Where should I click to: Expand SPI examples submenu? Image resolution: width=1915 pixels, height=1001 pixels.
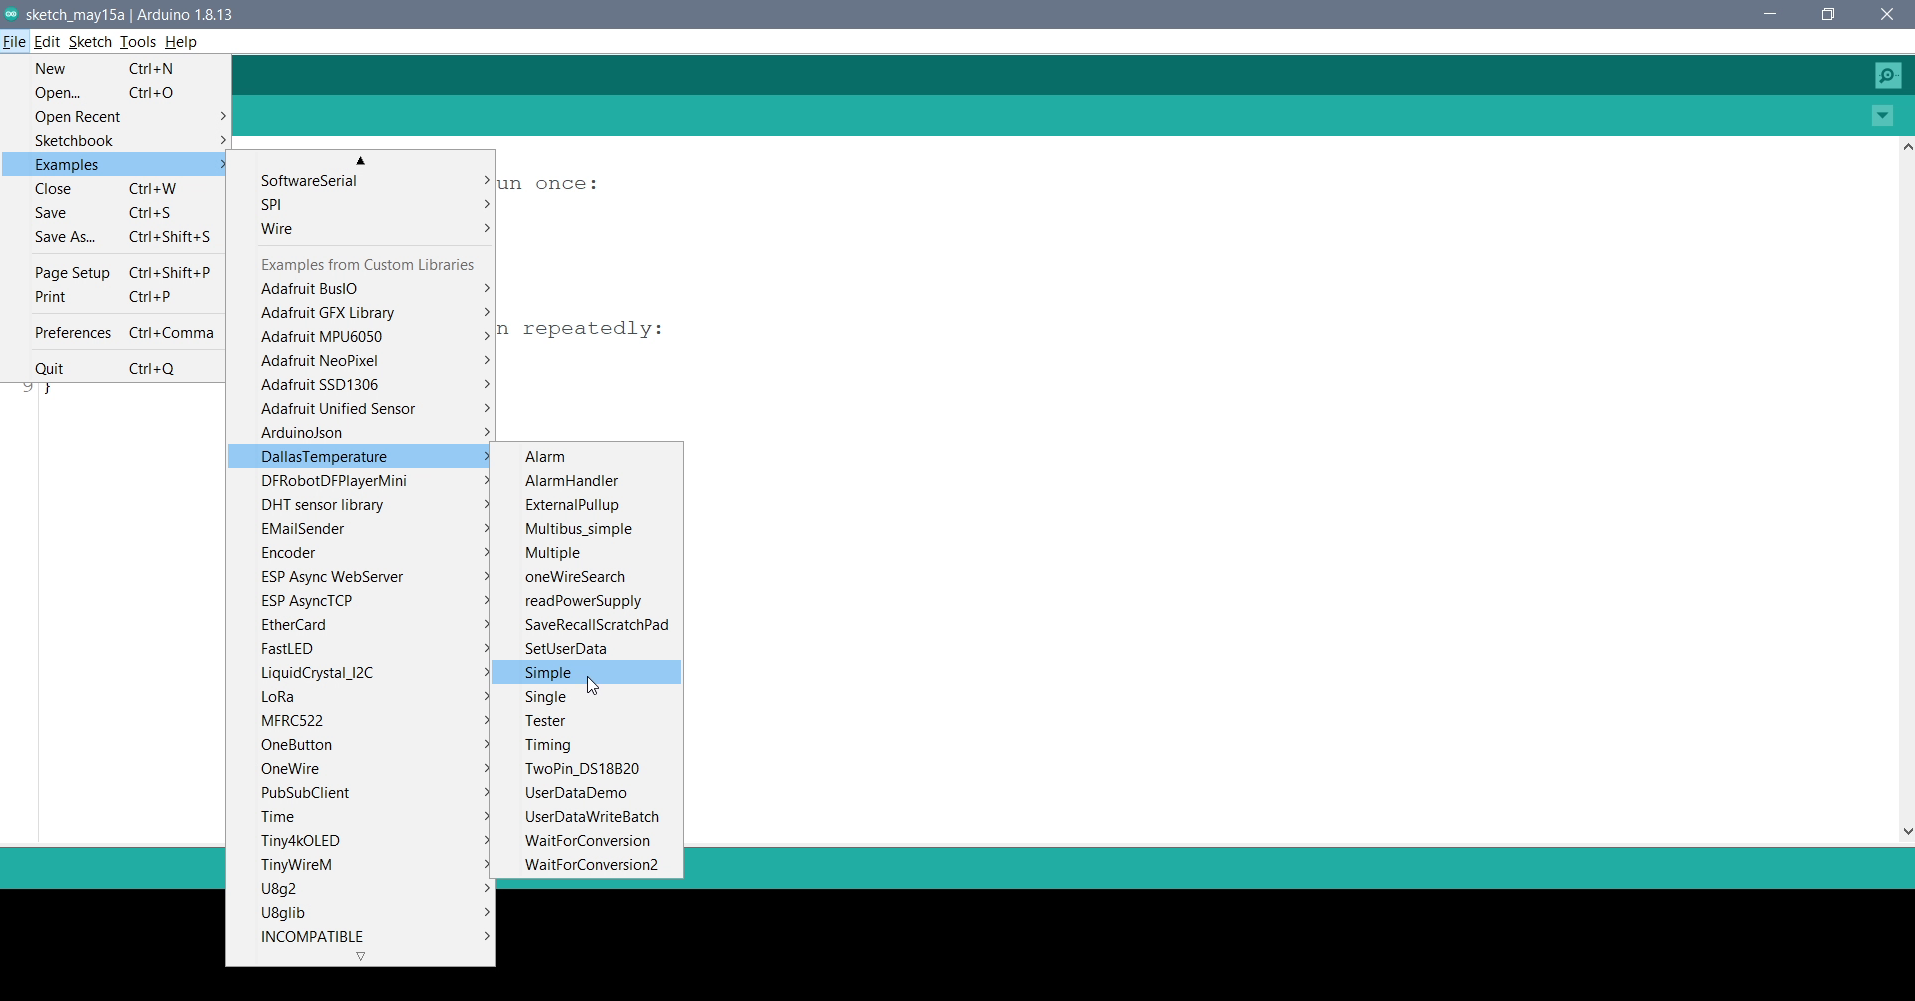click(x=361, y=205)
